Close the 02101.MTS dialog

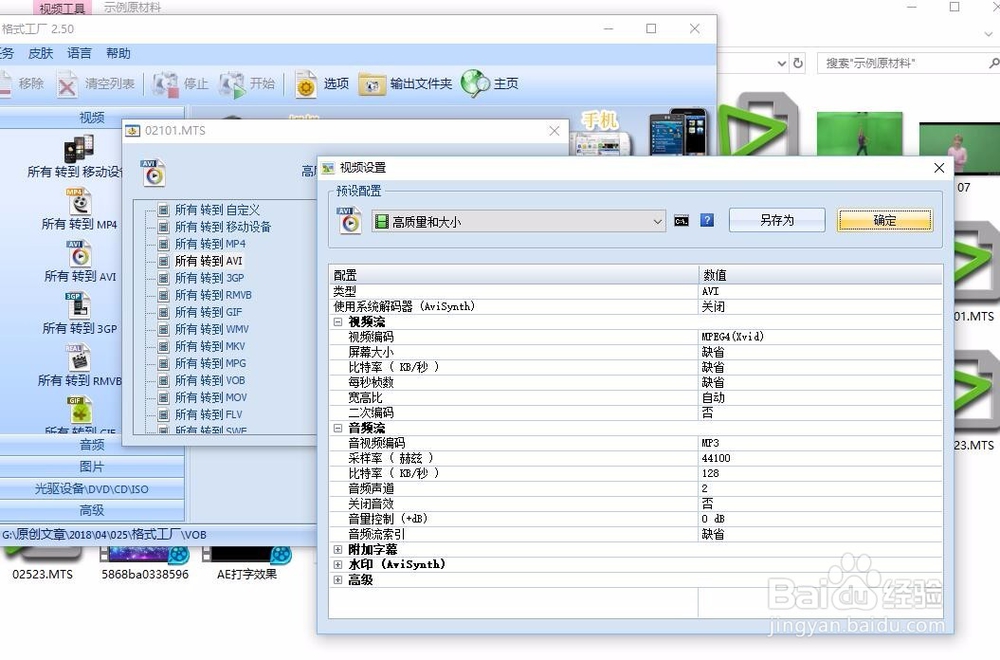[x=554, y=131]
